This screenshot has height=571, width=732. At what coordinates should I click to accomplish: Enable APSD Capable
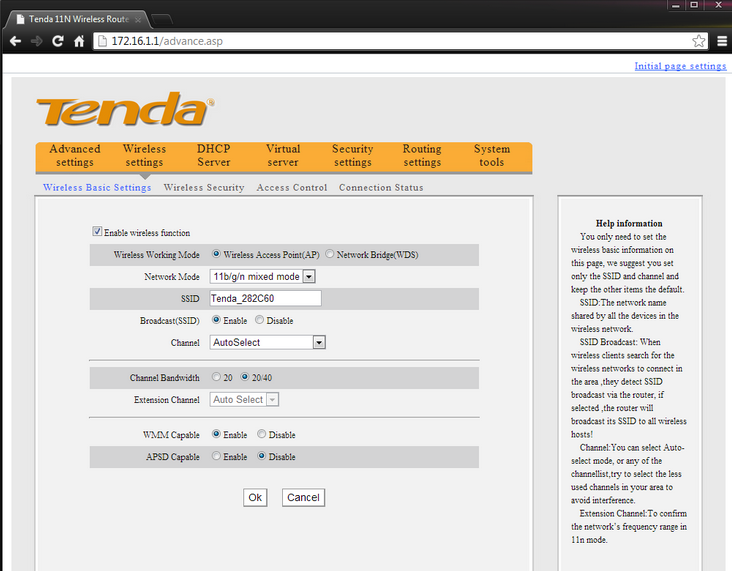tap(216, 456)
